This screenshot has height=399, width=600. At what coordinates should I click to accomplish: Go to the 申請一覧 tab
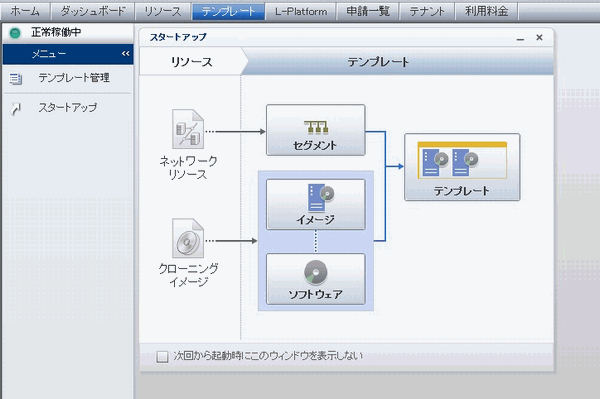(368, 11)
